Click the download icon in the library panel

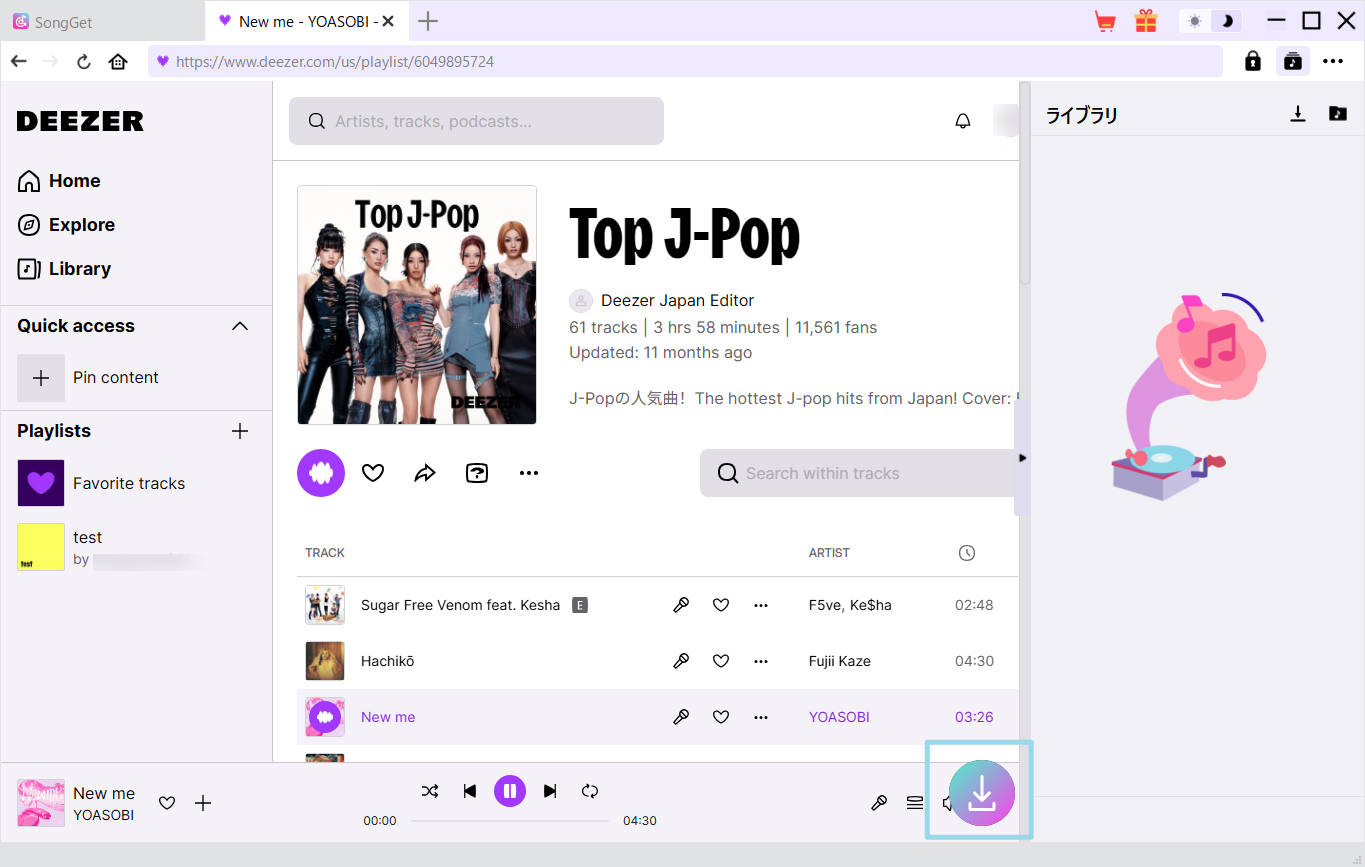[1298, 114]
